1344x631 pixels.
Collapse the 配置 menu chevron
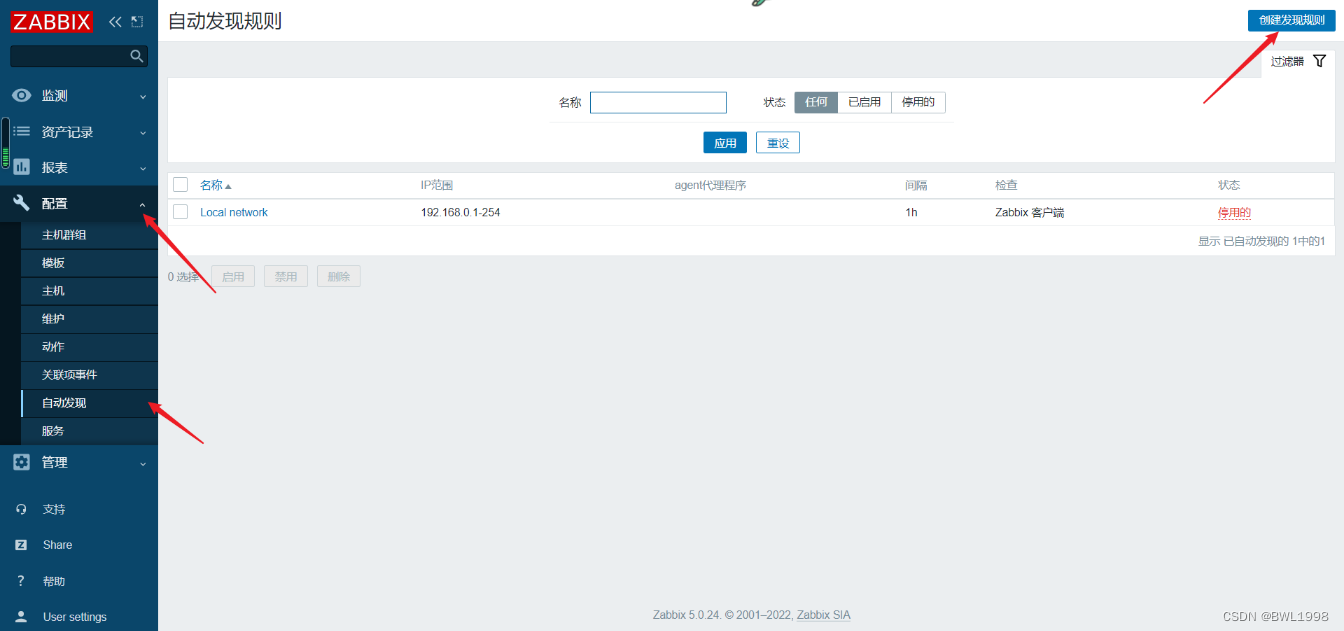tap(142, 204)
